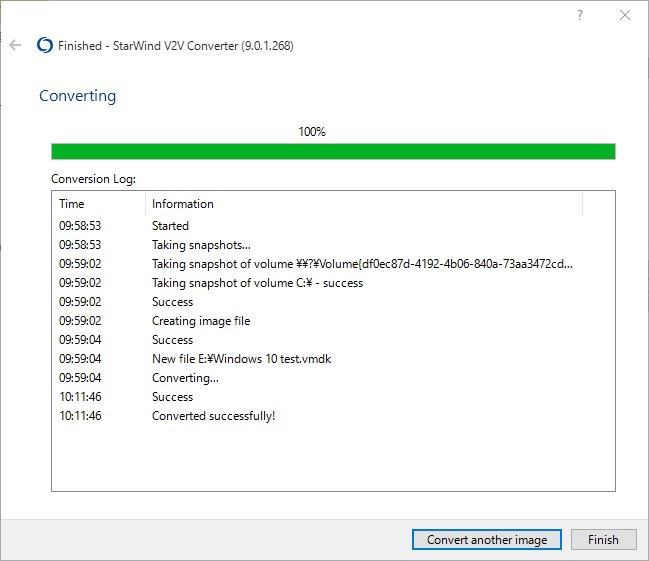Click the green 100% progress bar
Screen dimensions: 649x561
(333, 152)
